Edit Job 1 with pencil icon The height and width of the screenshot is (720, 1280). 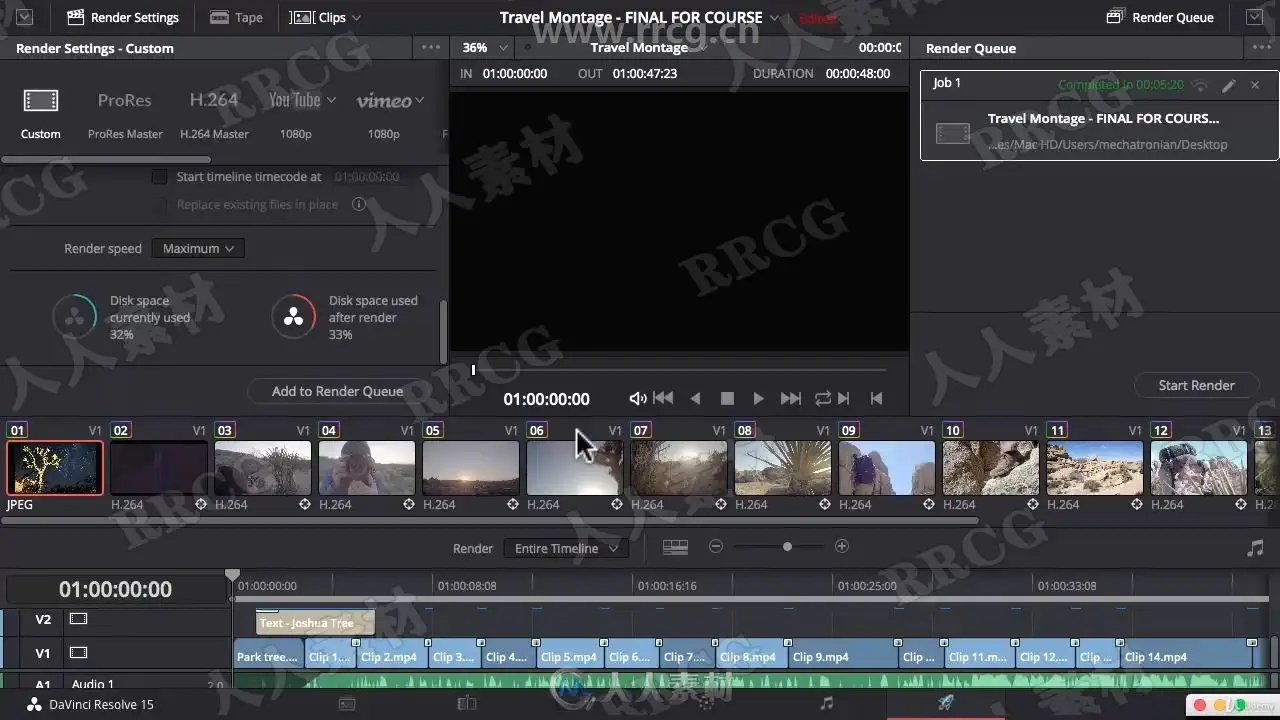click(x=1229, y=86)
